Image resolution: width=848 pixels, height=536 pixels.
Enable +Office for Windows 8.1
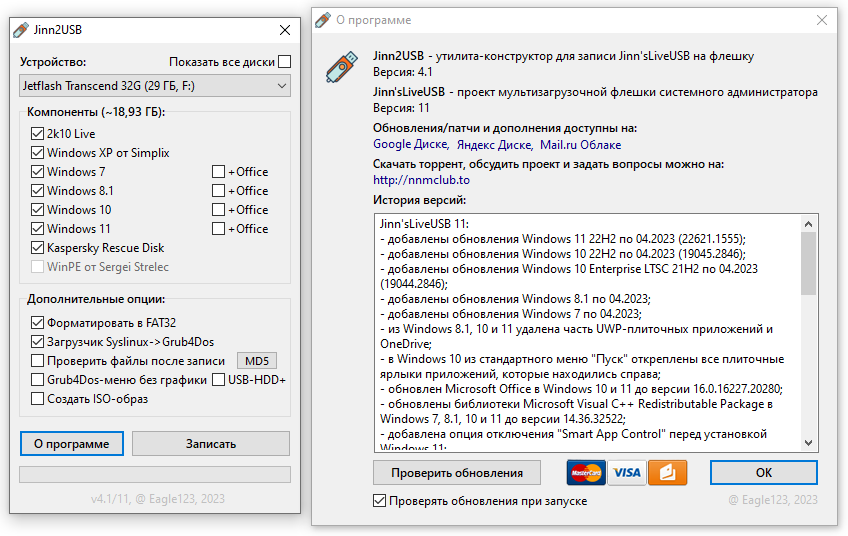218,190
